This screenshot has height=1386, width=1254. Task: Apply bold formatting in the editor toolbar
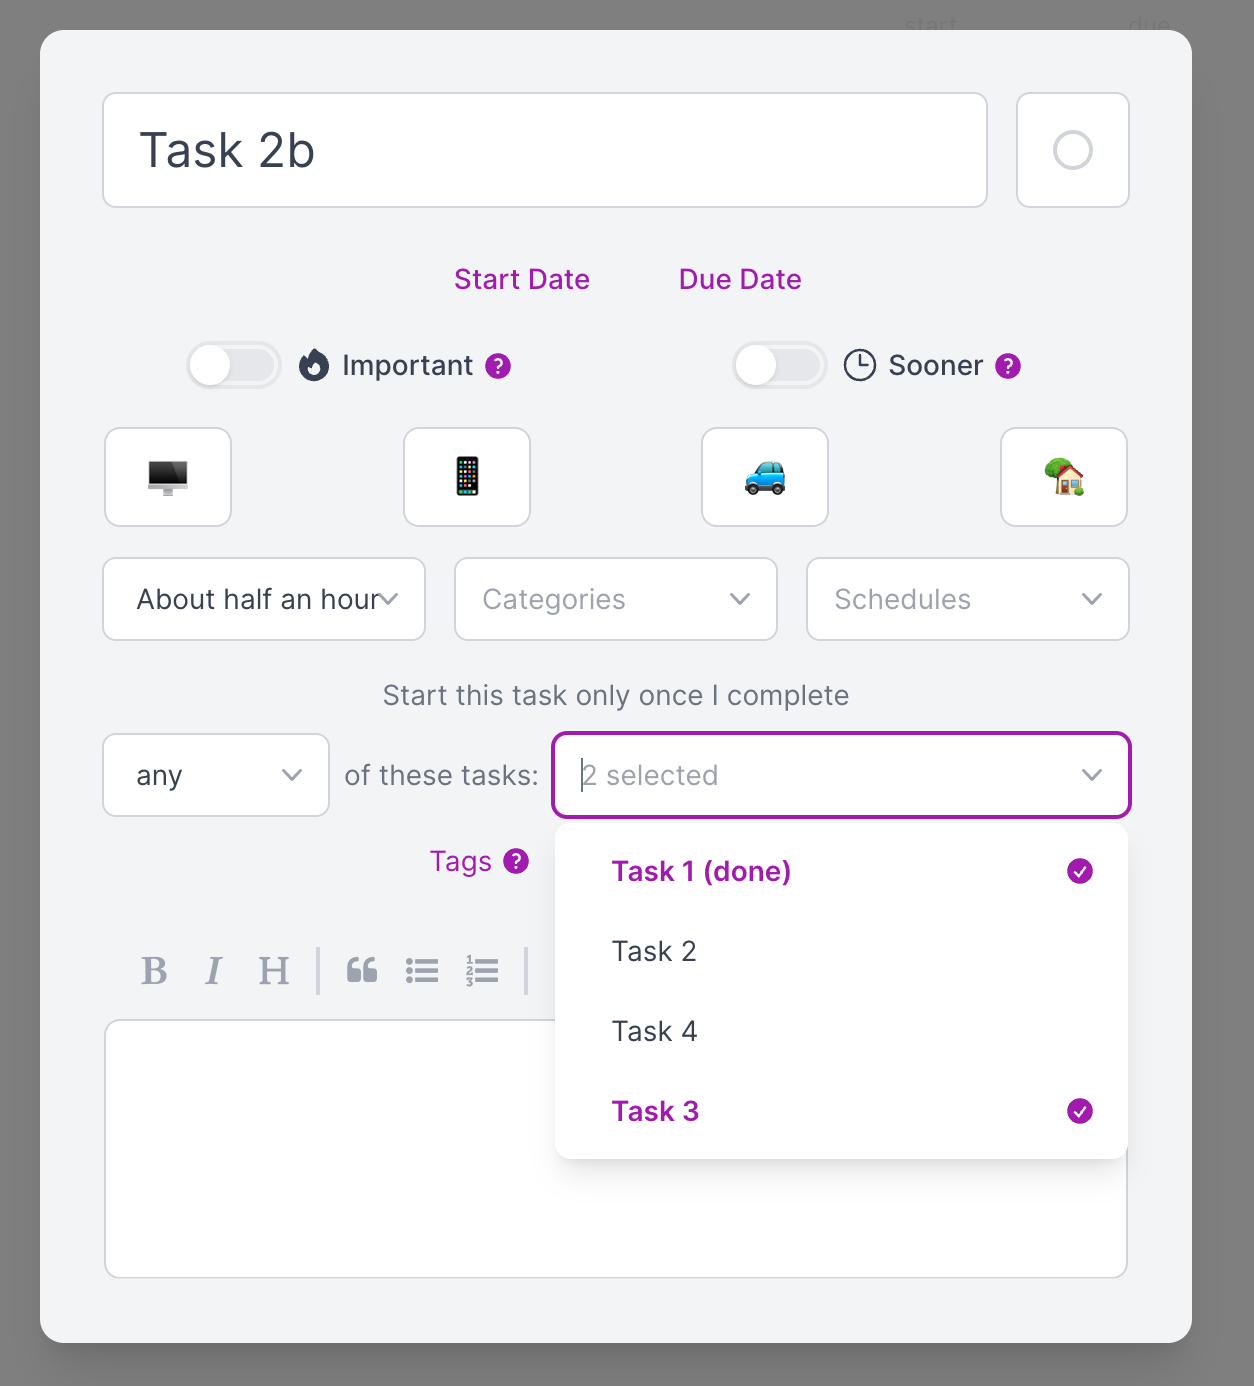click(x=154, y=971)
